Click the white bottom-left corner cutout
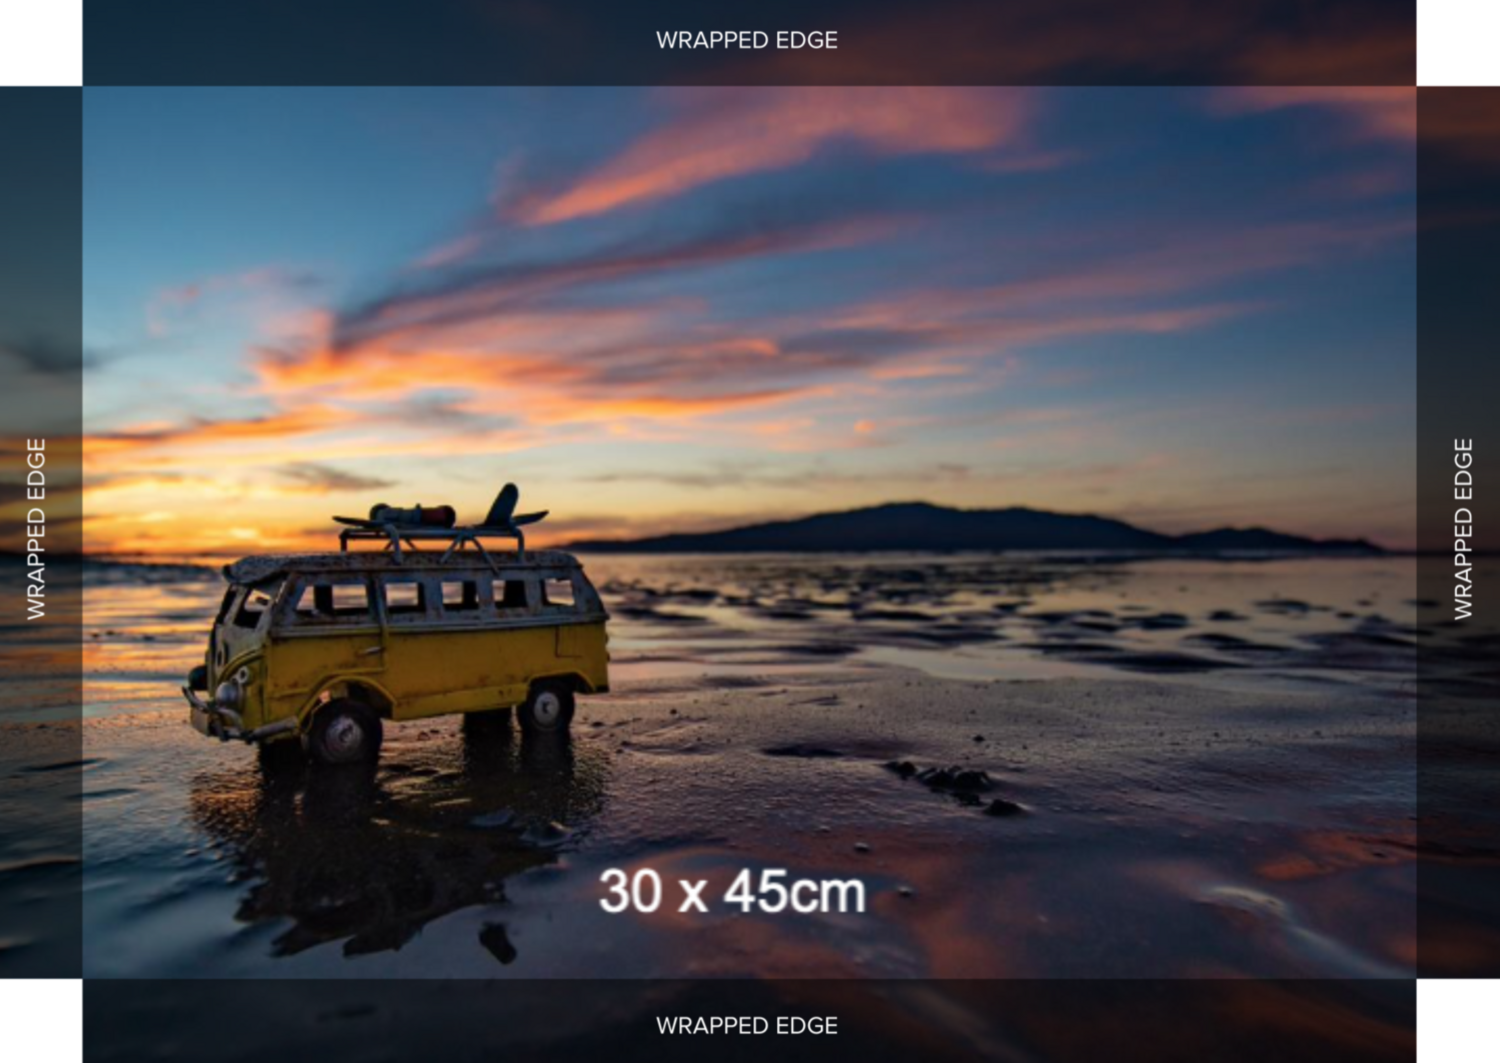This screenshot has width=1500, height=1063. tap(40, 1020)
